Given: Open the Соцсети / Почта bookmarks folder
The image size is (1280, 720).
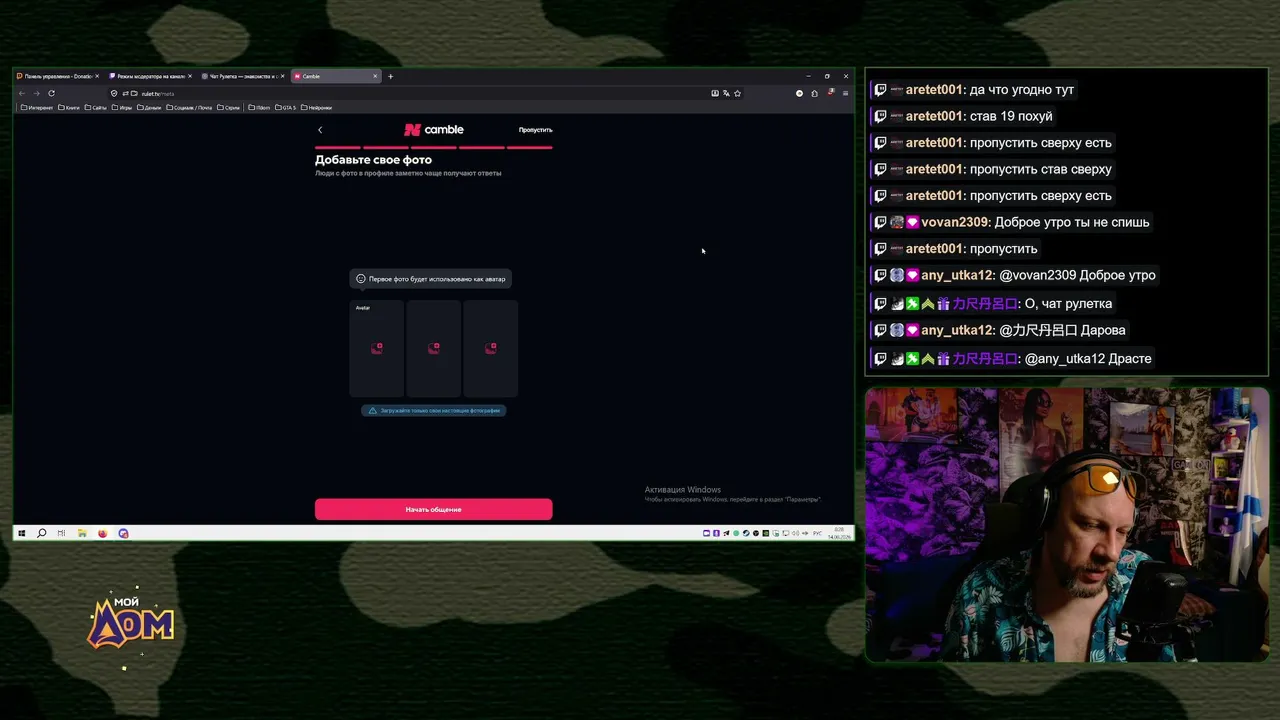Looking at the screenshot, I should coord(189,107).
